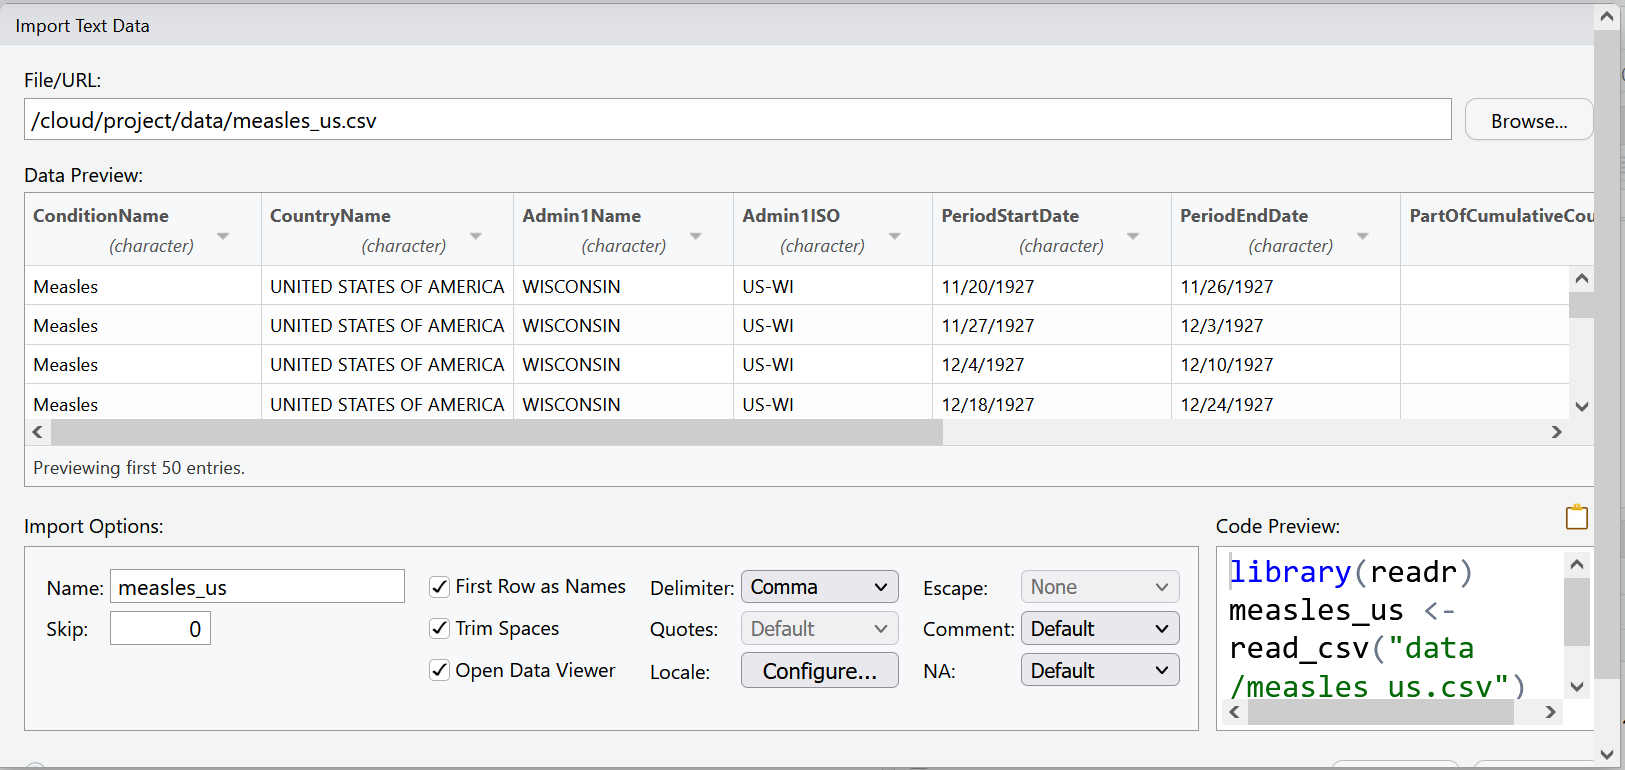Open CountryName column type dropdown arrow
This screenshot has height=770, width=1625.
476,237
